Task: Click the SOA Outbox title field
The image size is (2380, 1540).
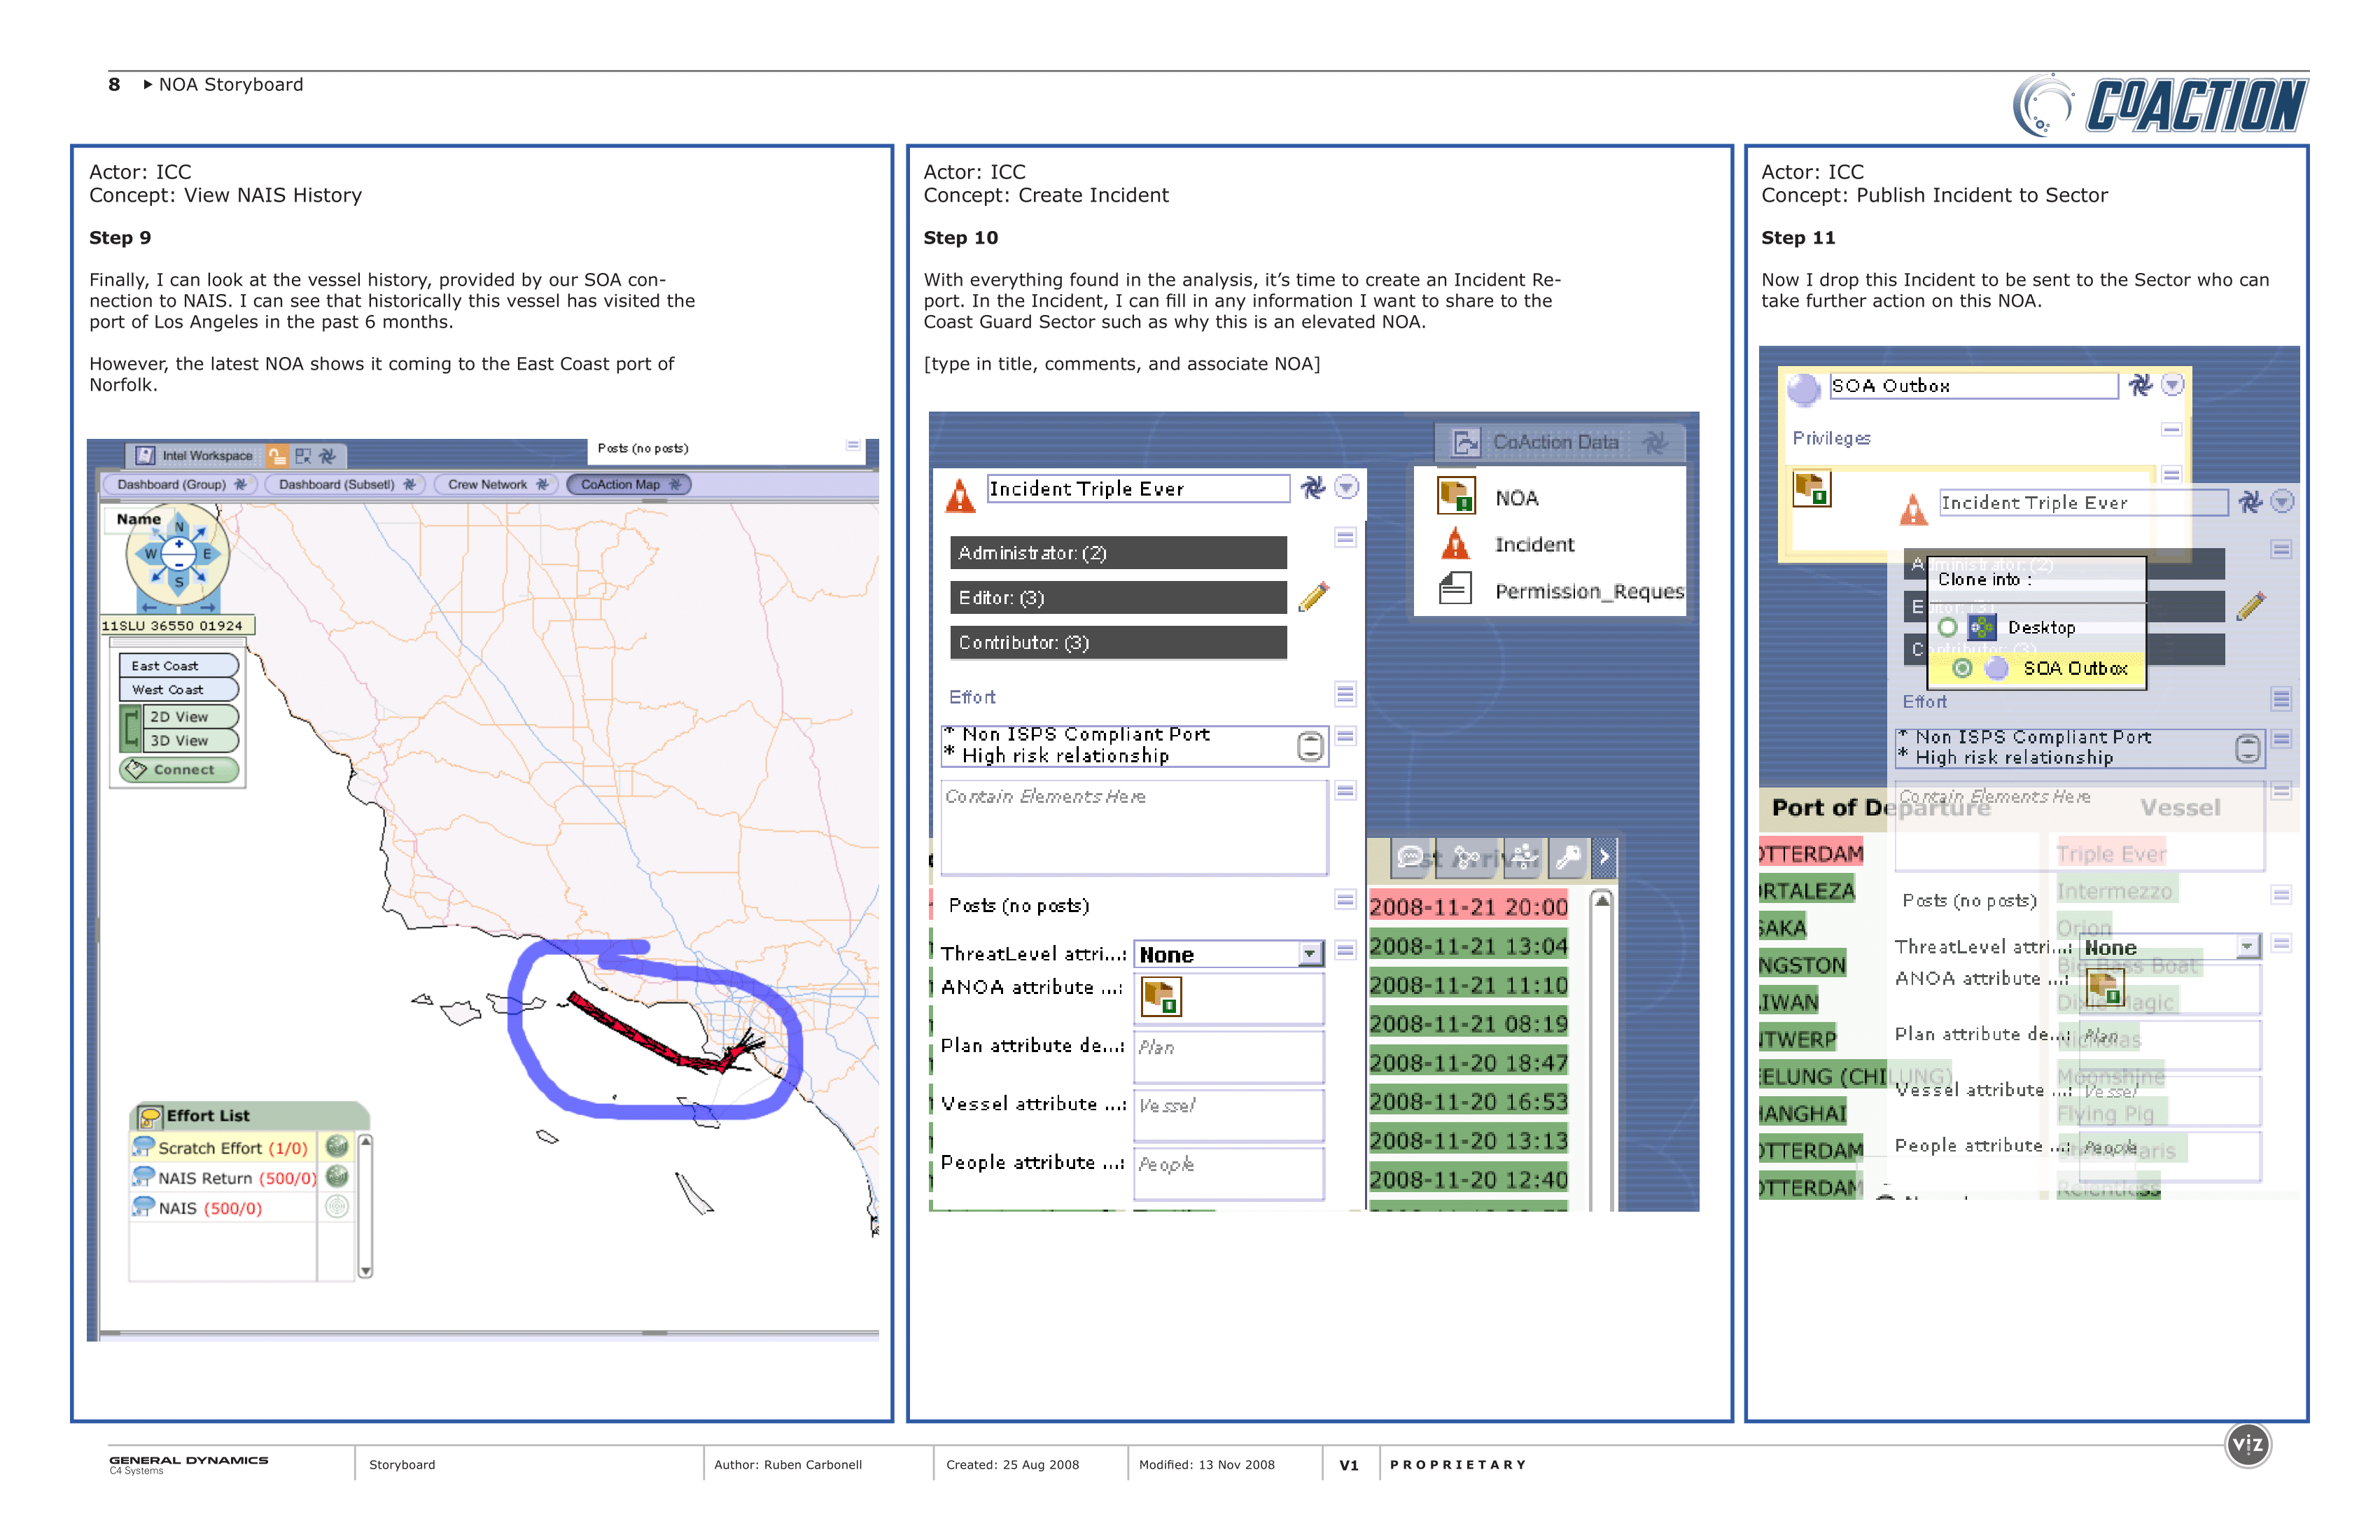Action: pos(1973,386)
